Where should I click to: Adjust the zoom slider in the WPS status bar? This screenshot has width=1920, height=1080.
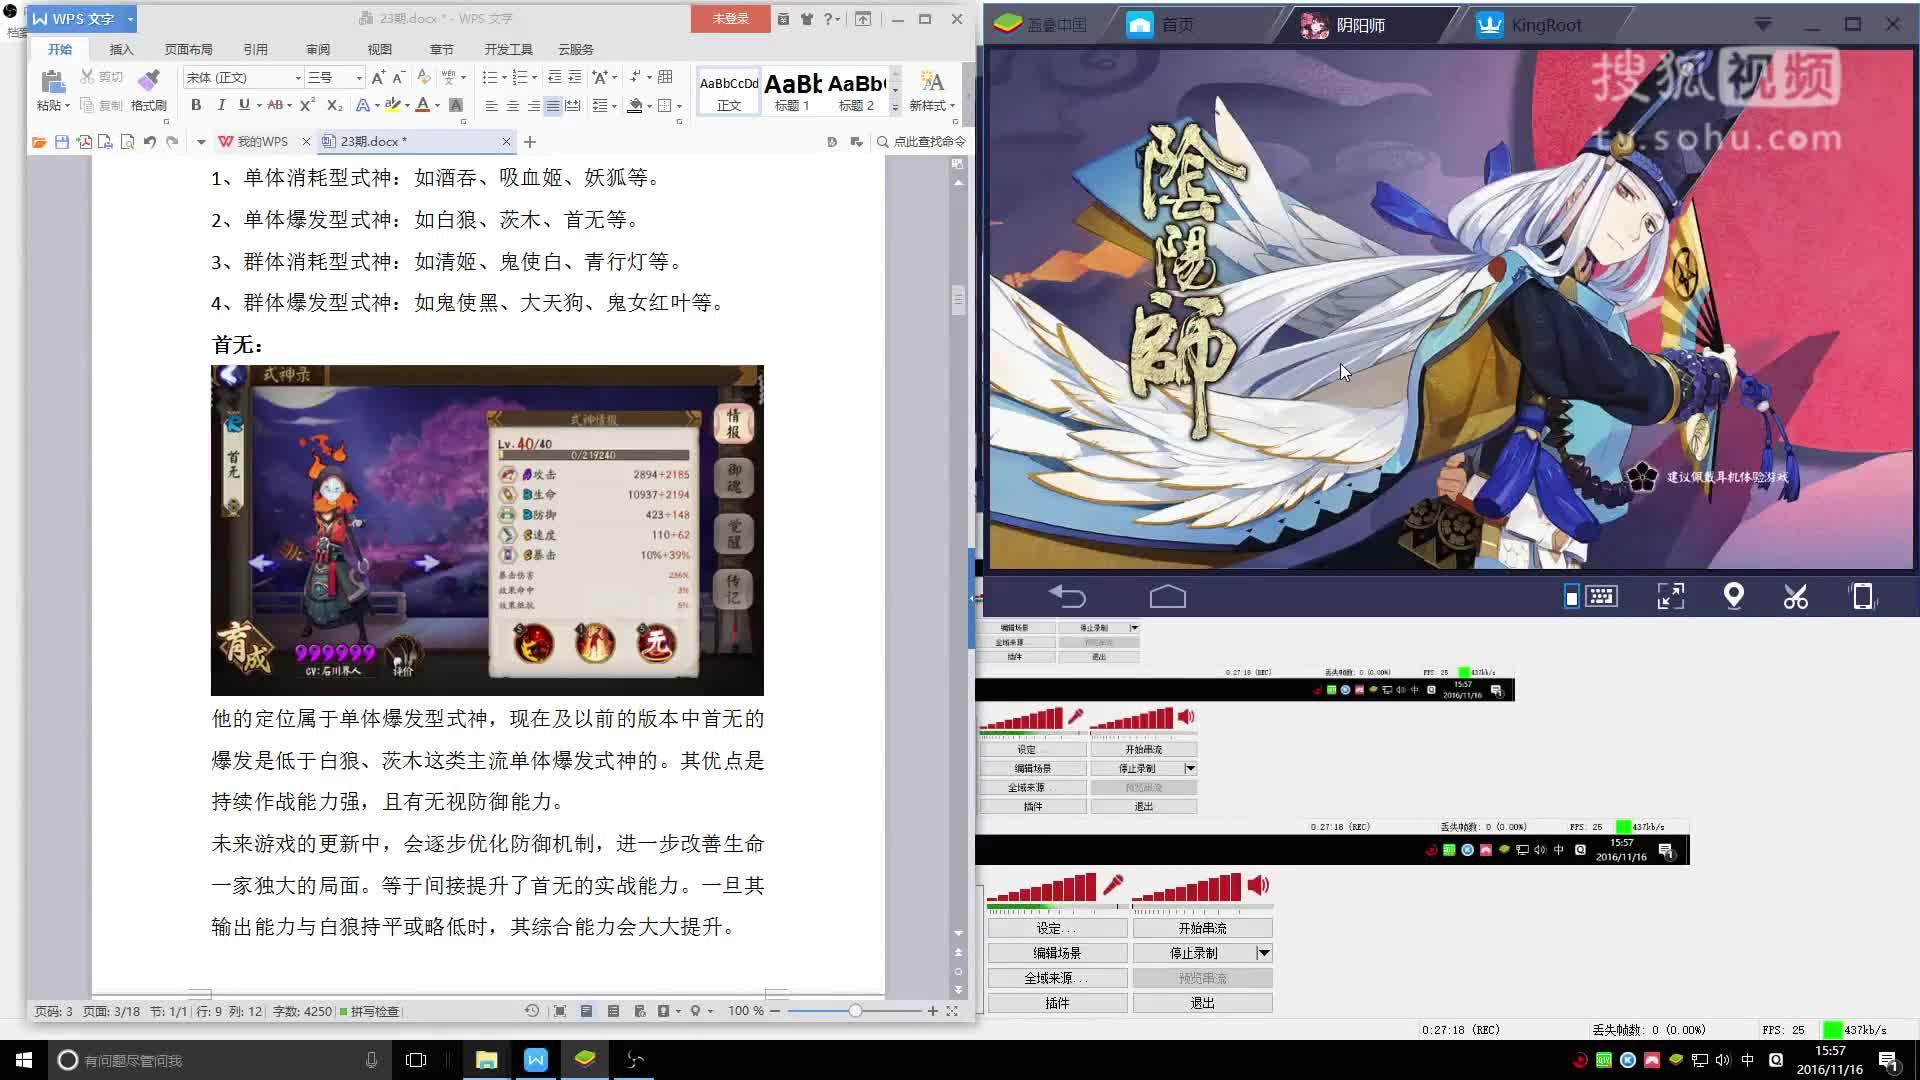855,1011
